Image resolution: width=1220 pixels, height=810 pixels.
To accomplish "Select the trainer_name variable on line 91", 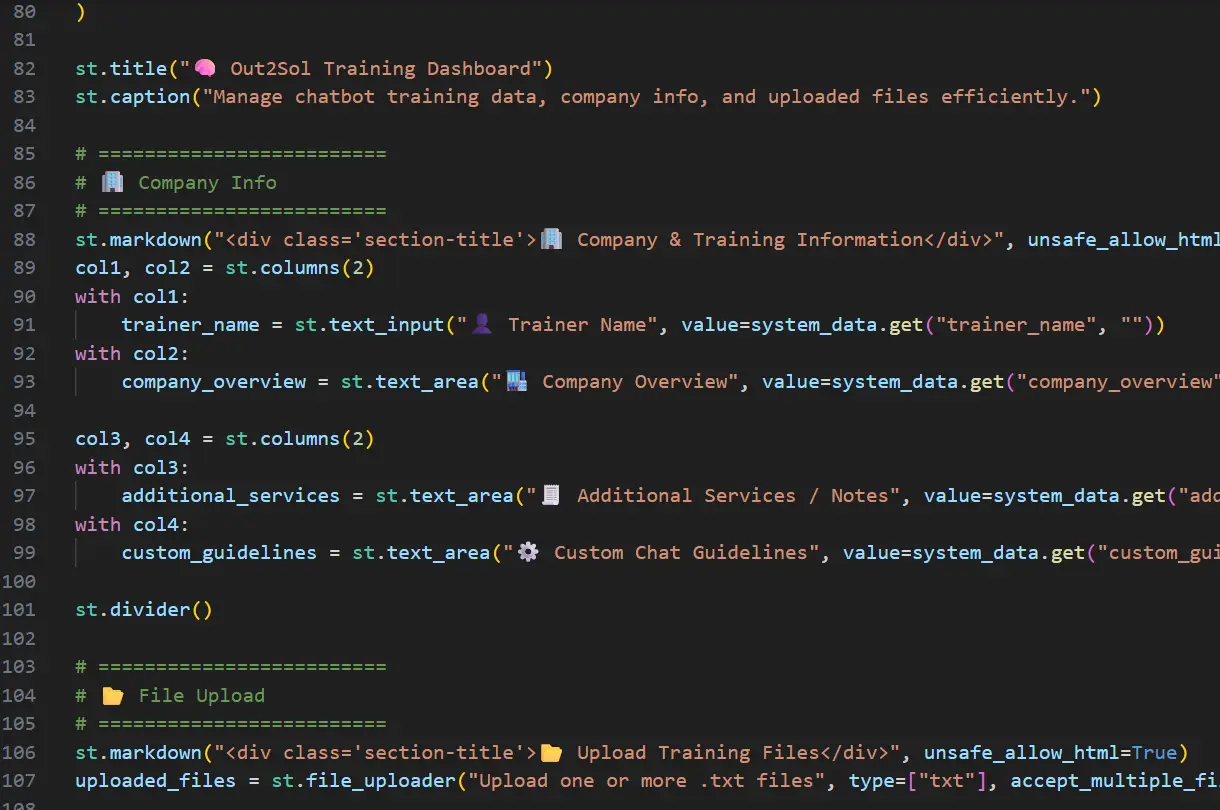I will click(x=189, y=324).
